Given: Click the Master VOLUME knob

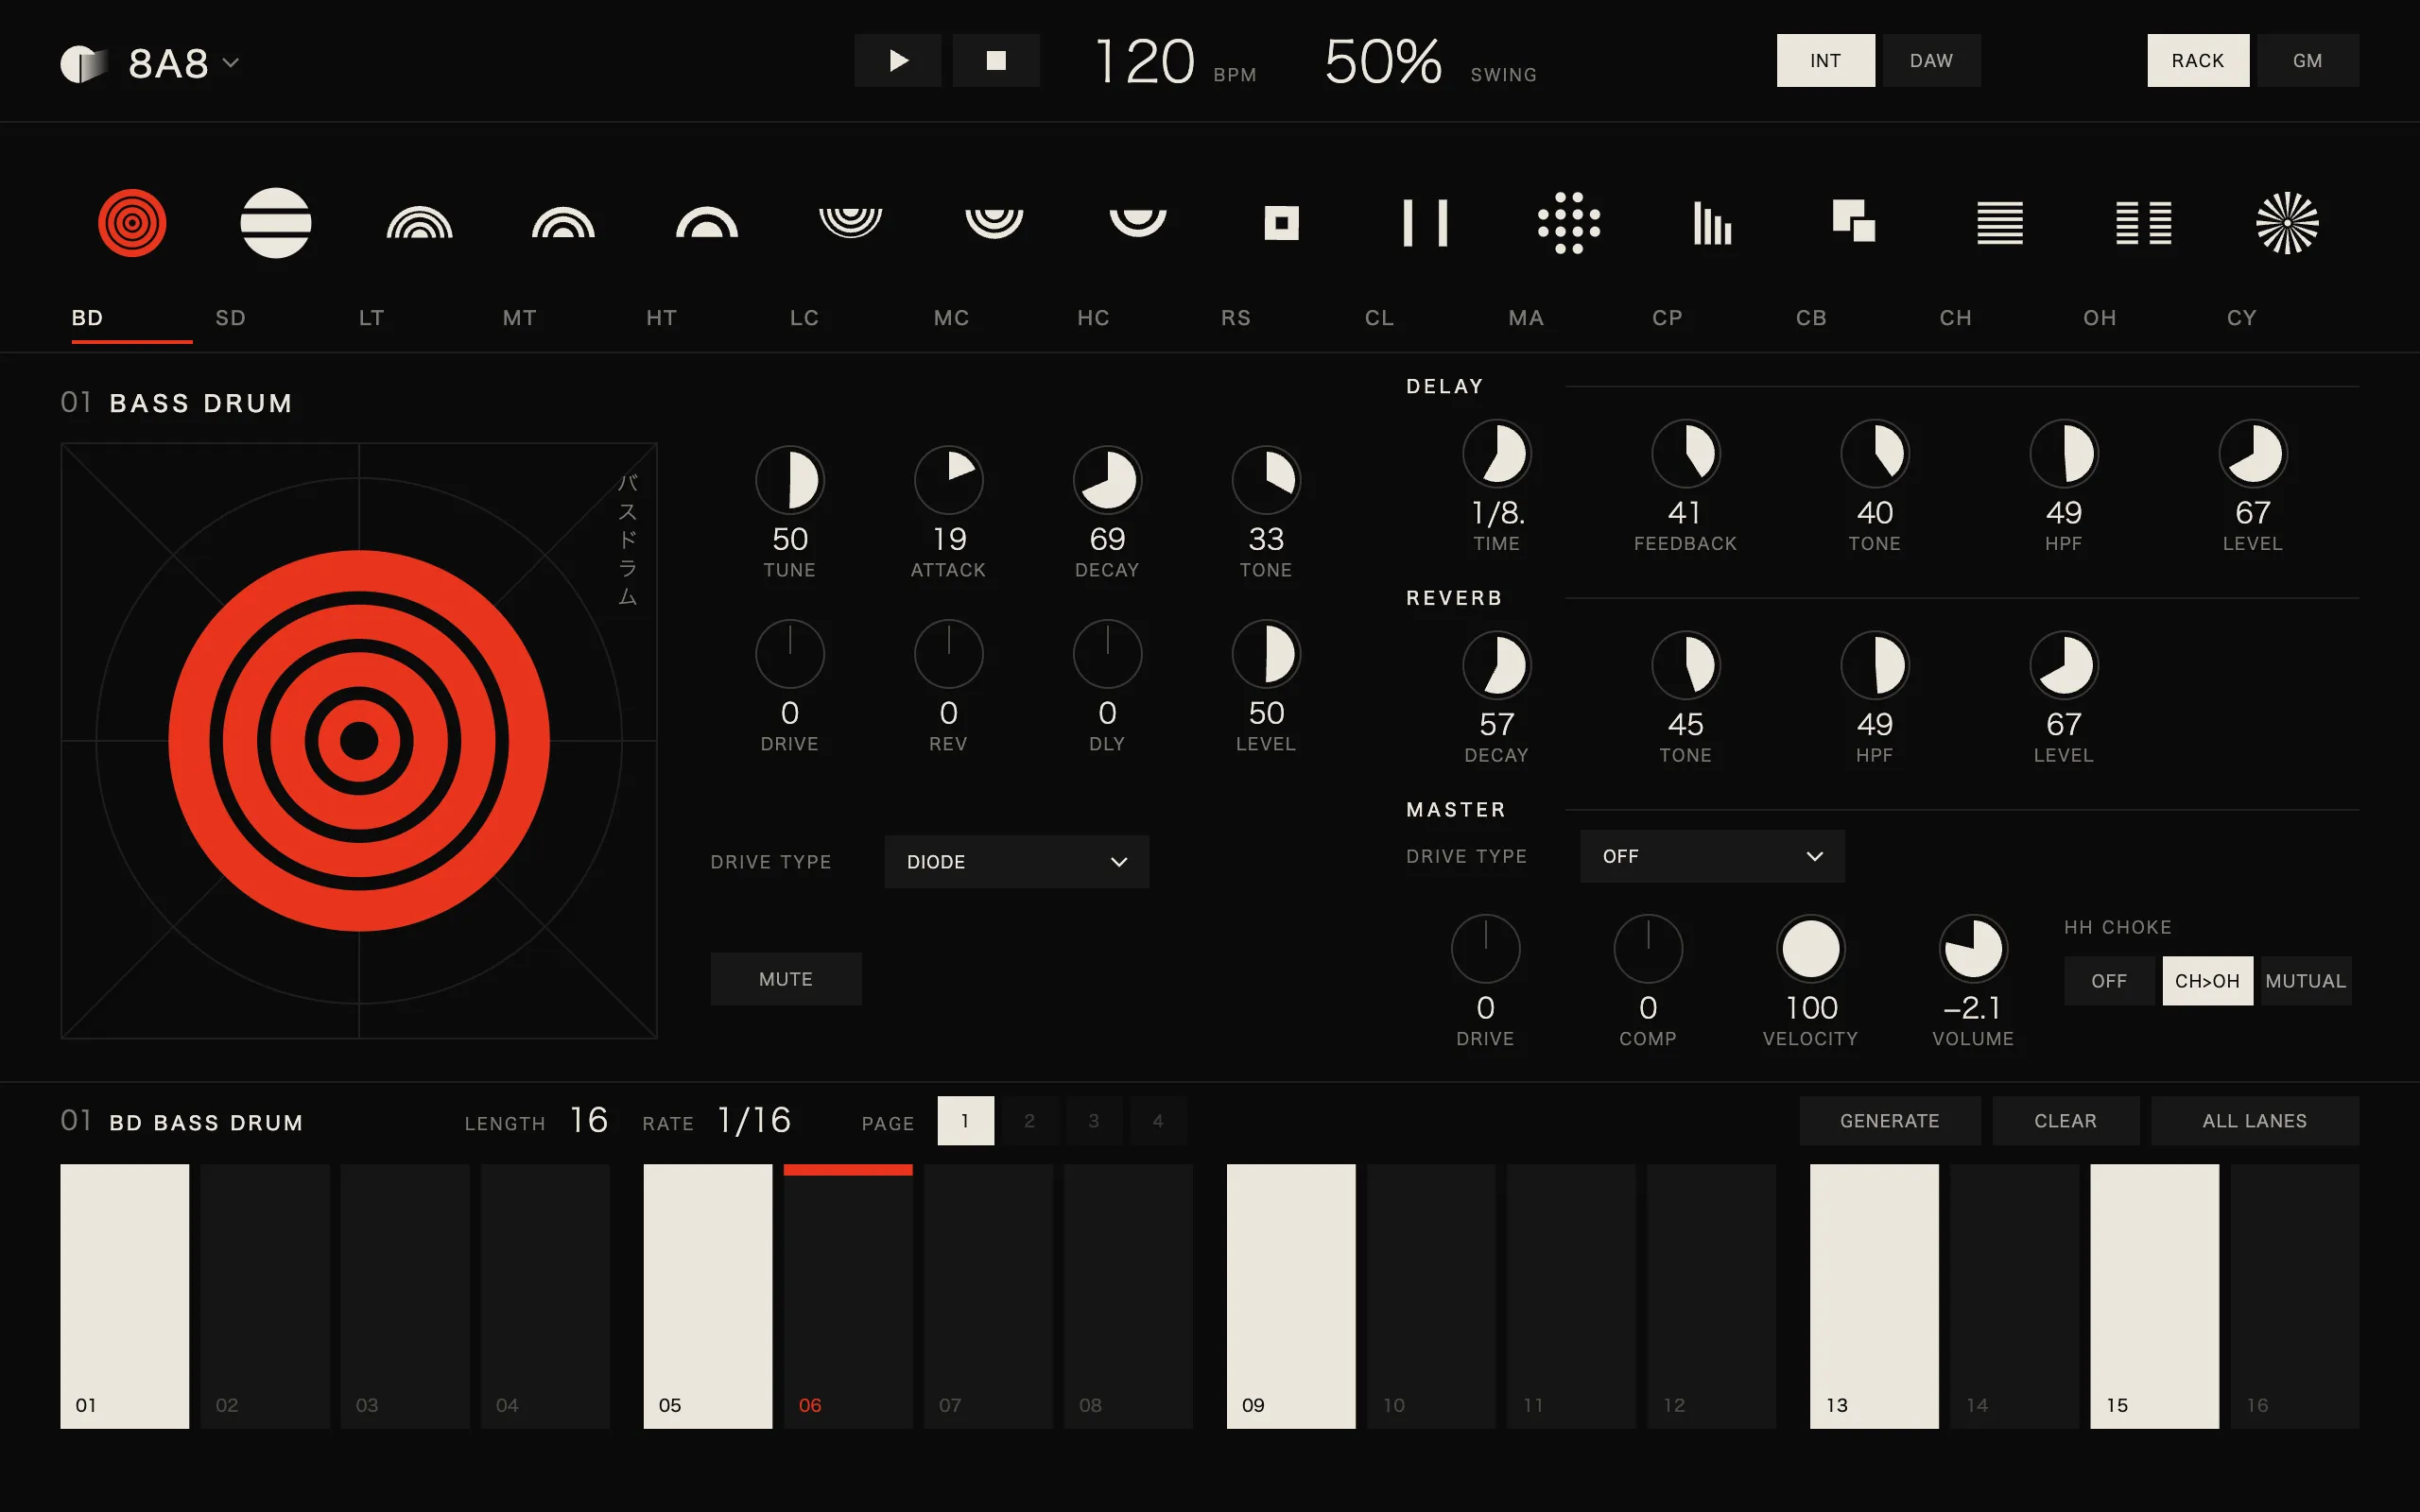Looking at the screenshot, I should [x=1973, y=948].
